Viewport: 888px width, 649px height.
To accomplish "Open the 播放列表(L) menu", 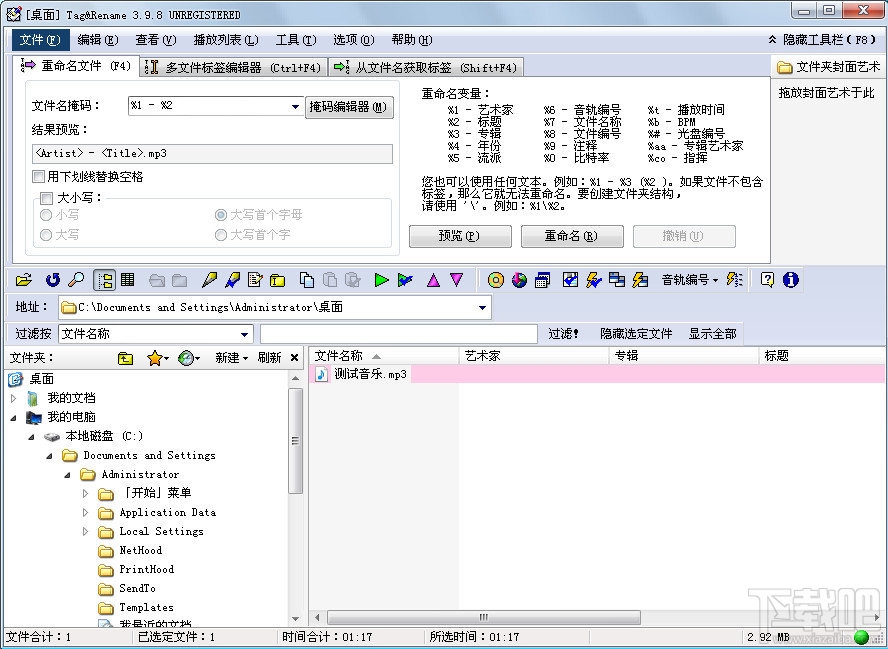I will point(225,40).
